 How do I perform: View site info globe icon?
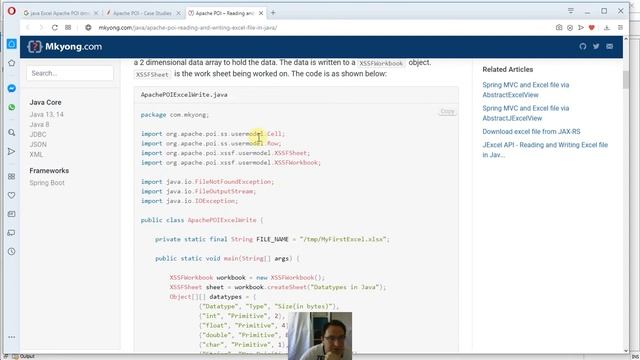pos(88,27)
